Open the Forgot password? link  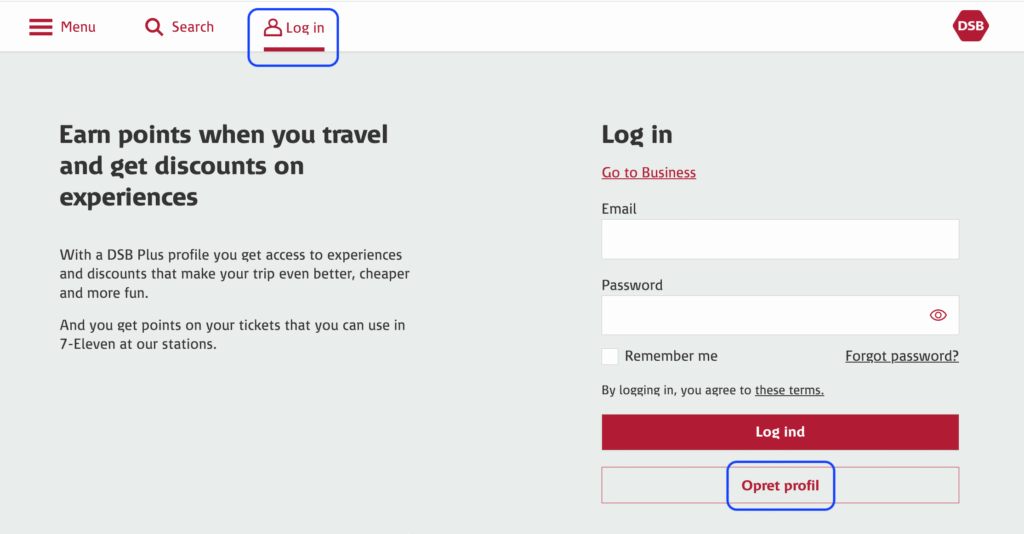(902, 356)
